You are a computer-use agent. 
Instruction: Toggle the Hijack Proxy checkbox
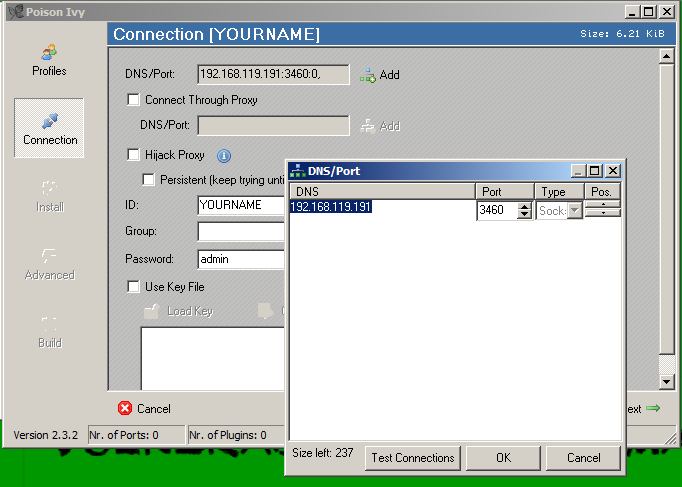pos(134,154)
